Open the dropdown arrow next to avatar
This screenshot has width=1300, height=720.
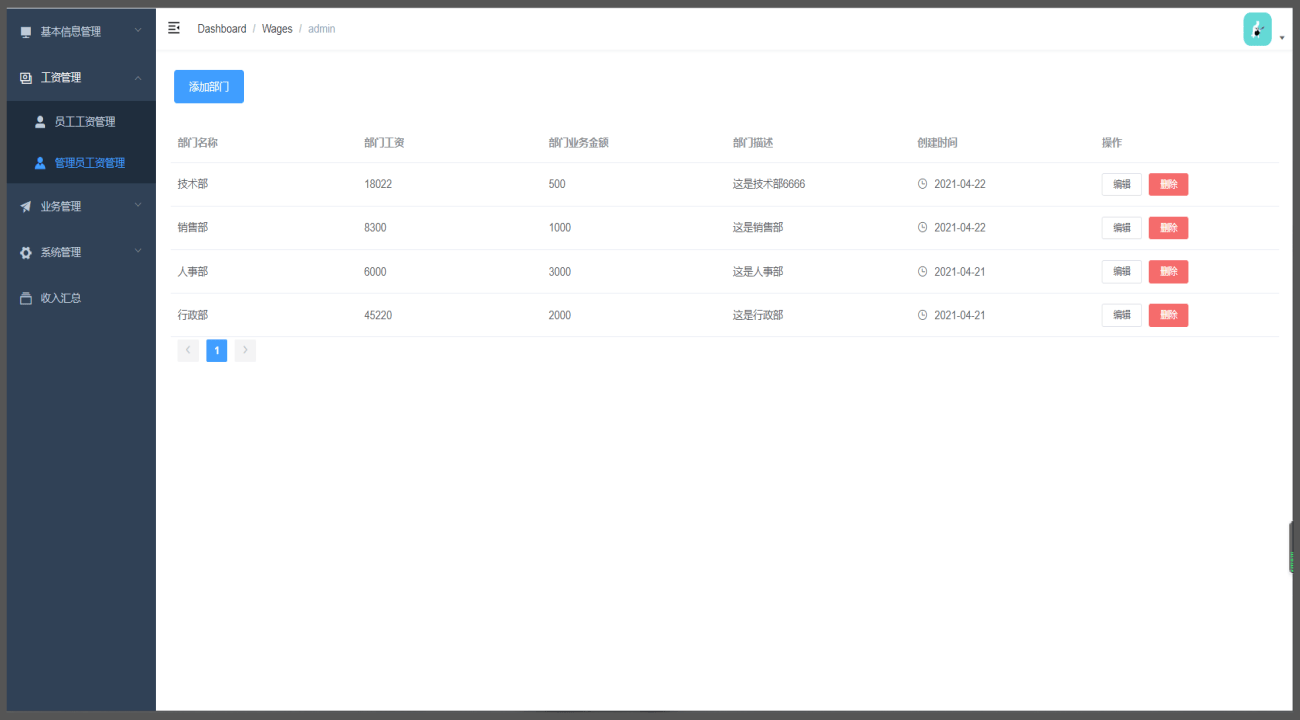(1281, 35)
